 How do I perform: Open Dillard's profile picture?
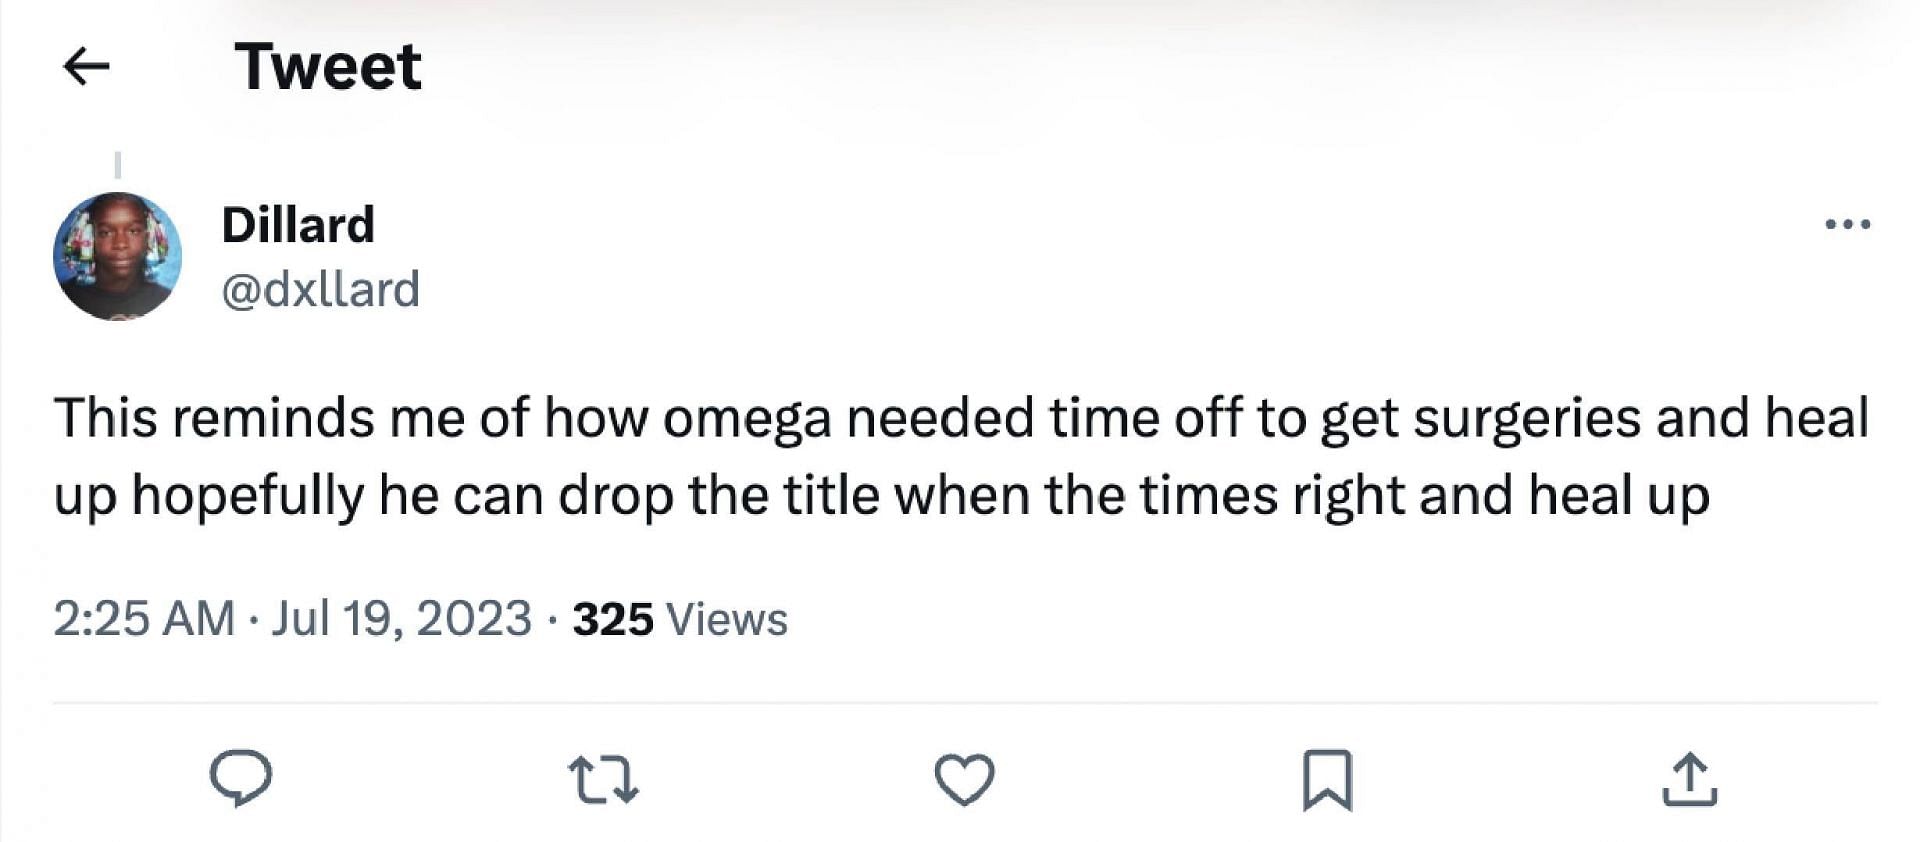(x=117, y=257)
